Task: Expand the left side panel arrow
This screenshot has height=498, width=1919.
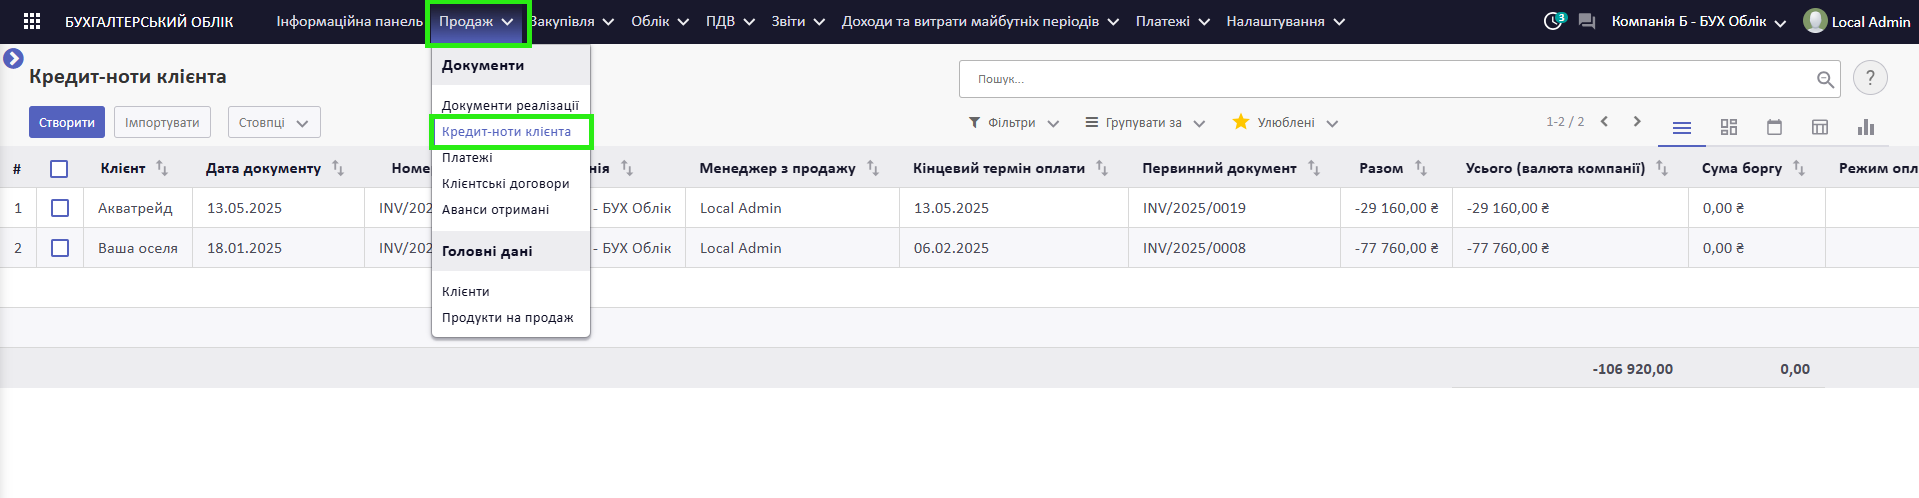Action: click(13, 59)
